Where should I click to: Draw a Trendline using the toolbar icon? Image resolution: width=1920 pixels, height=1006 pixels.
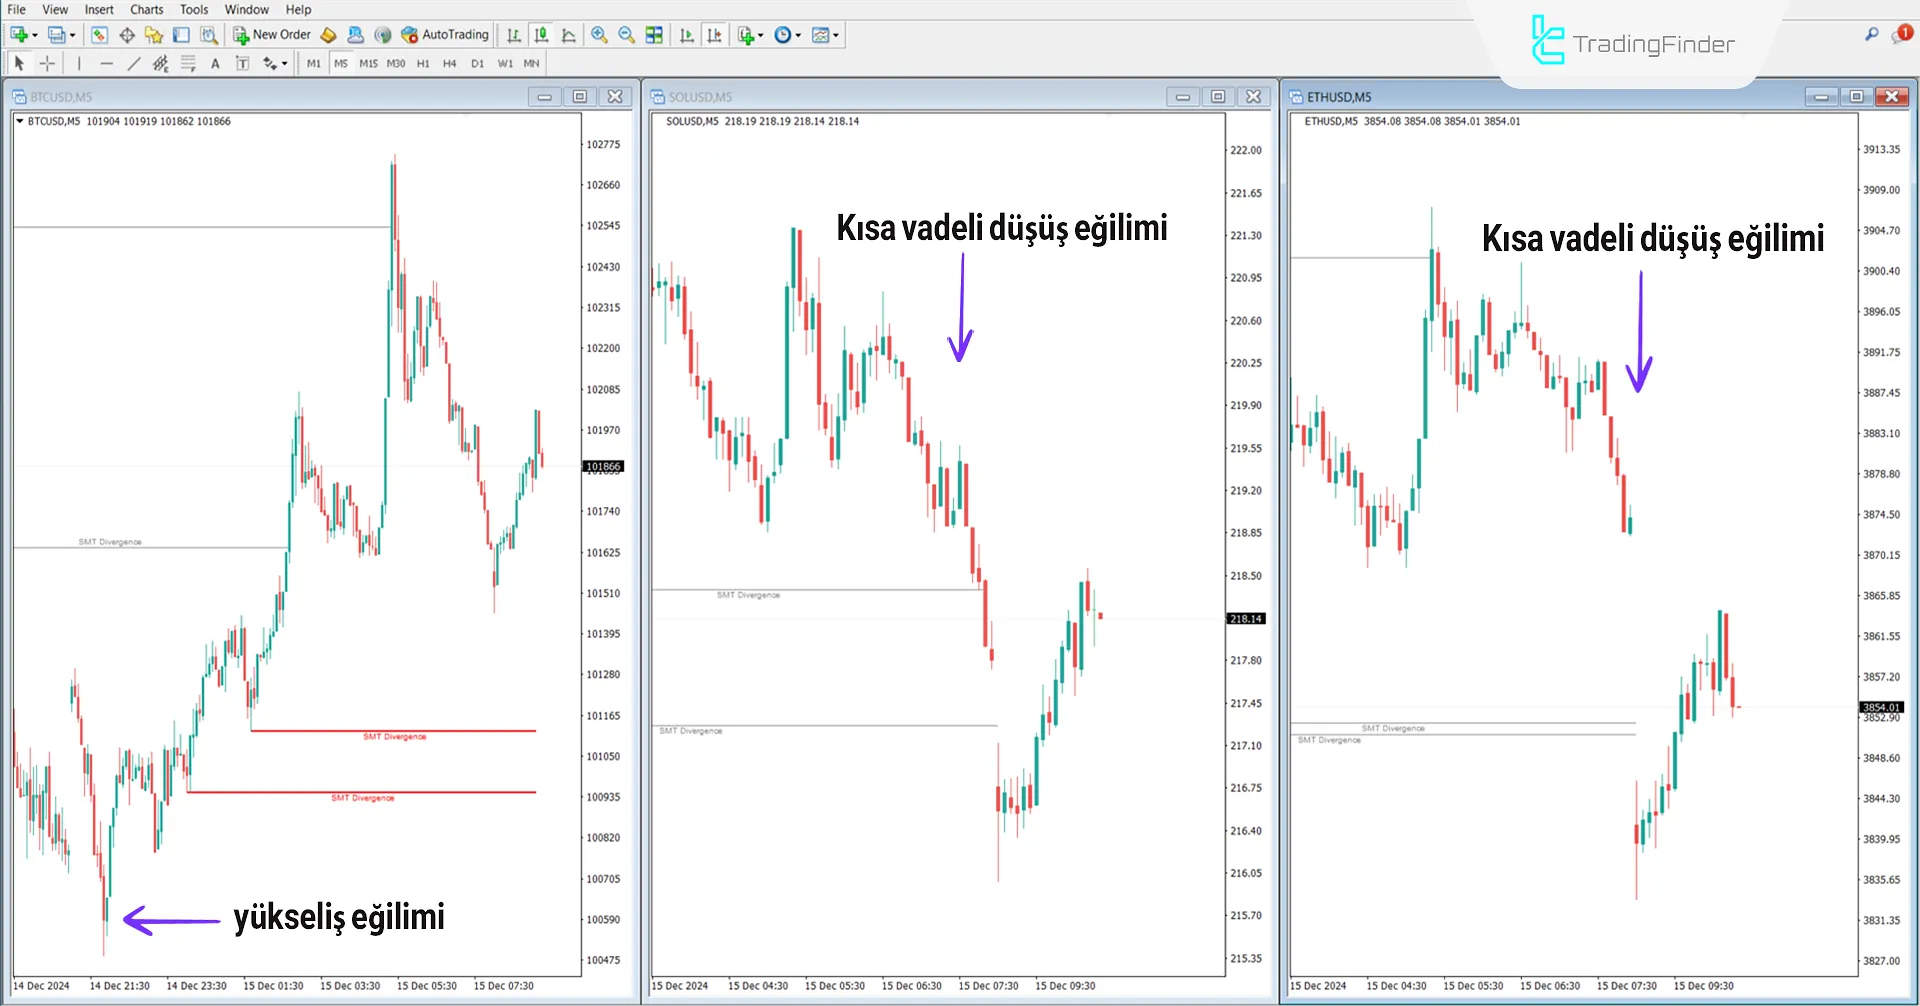click(x=133, y=62)
